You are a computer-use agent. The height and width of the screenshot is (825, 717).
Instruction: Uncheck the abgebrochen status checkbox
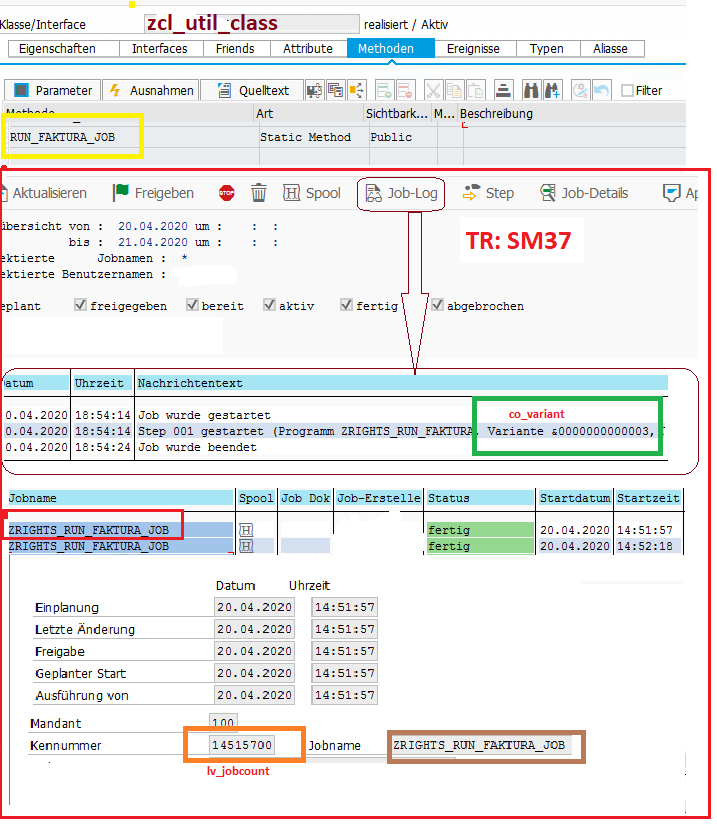coord(437,305)
